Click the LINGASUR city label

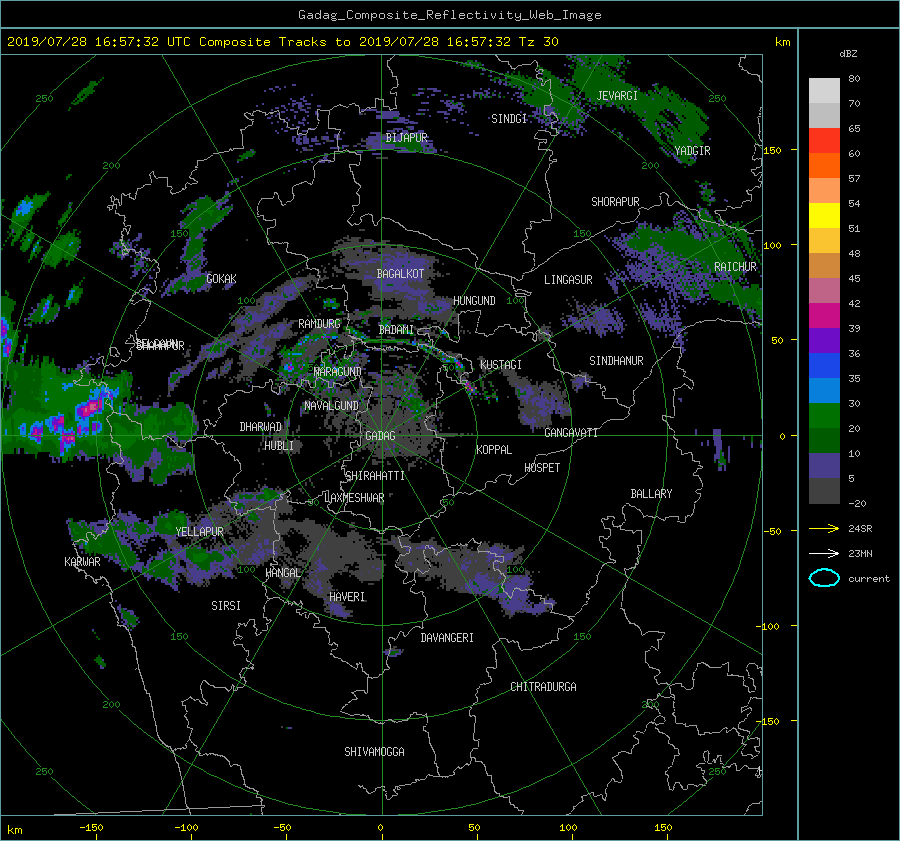568,280
